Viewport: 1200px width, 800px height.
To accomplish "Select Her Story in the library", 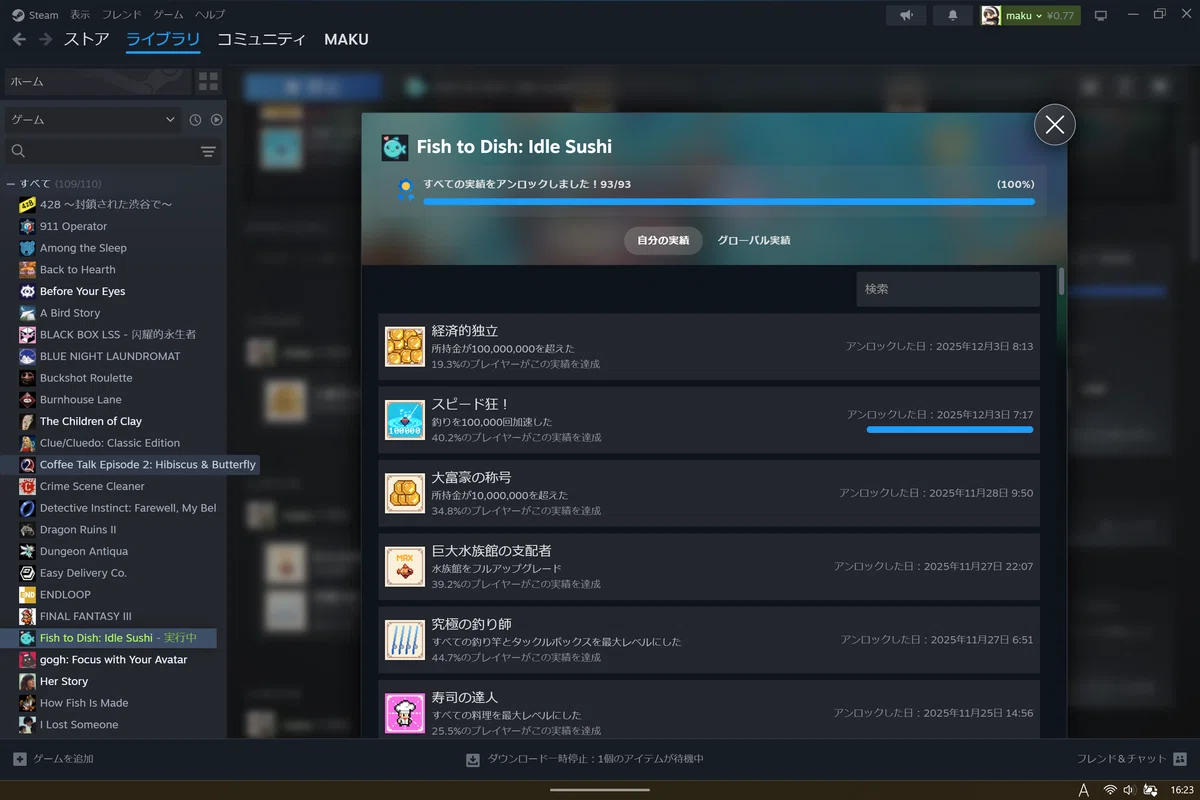I will click(x=64, y=681).
